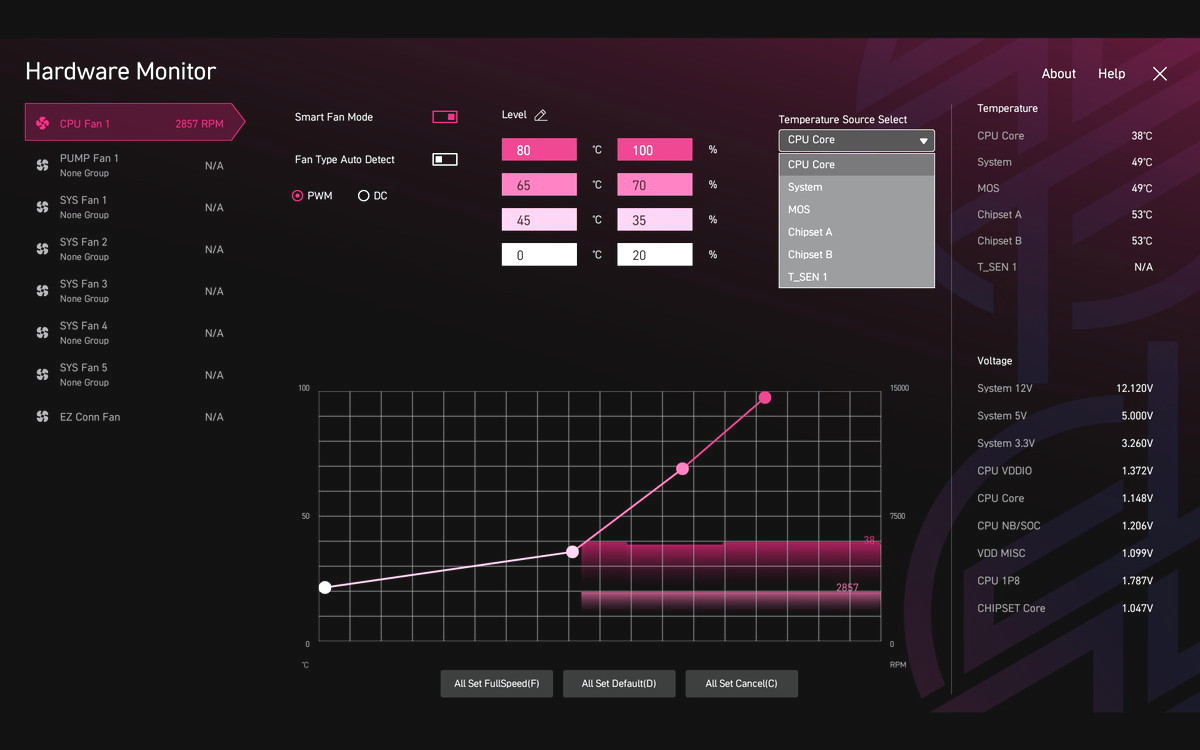
Task: Select the DC radio button
Action: click(x=363, y=196)
